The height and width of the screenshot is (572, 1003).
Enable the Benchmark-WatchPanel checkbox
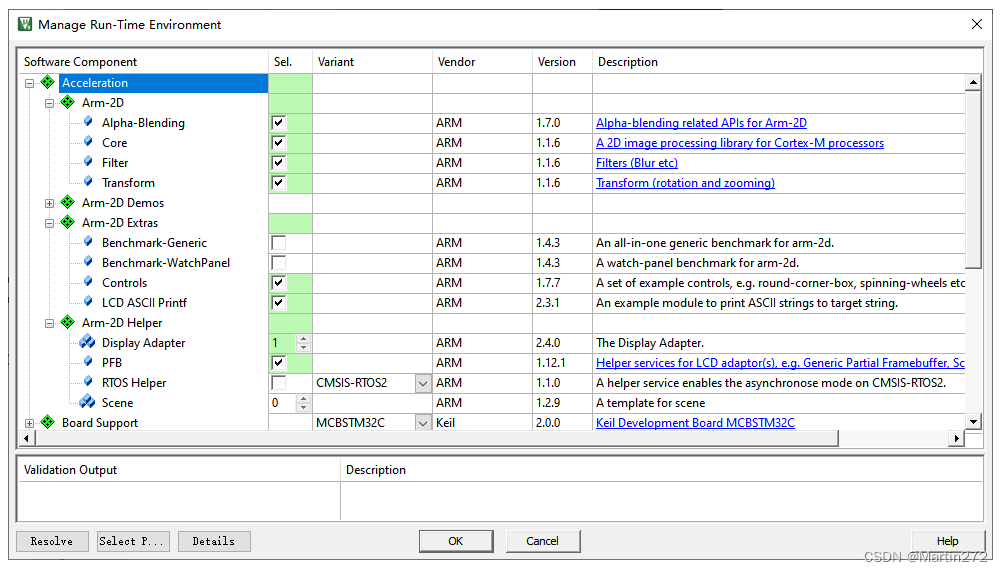pos(278,263)
